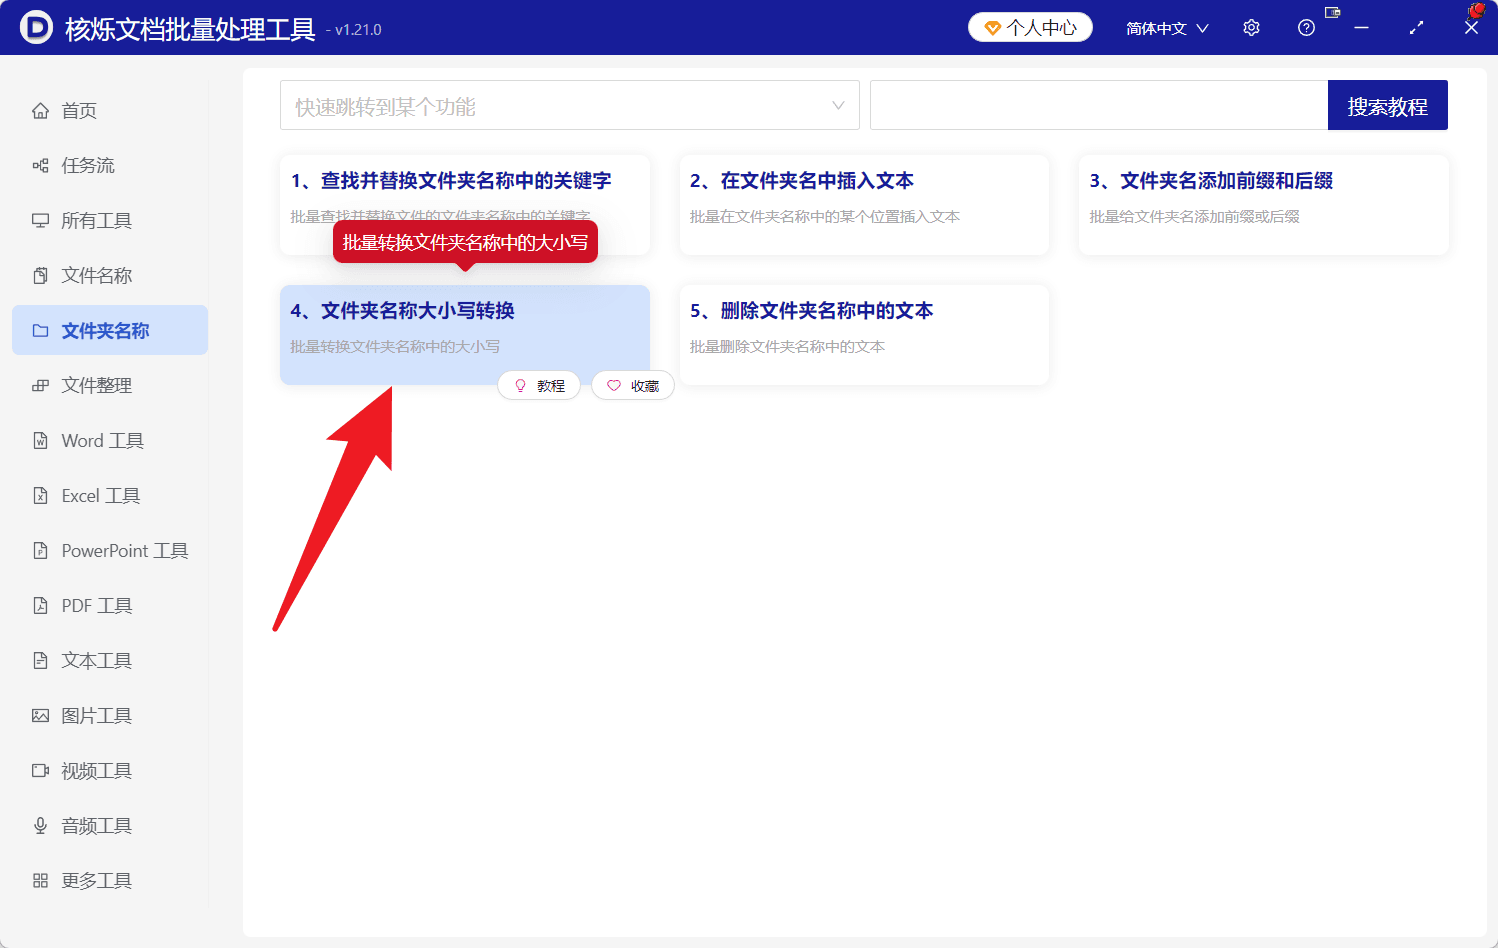Open the 文本工具 (text tools) section
The height and width of the screenshot is (948, 1498).
(95, 660)
